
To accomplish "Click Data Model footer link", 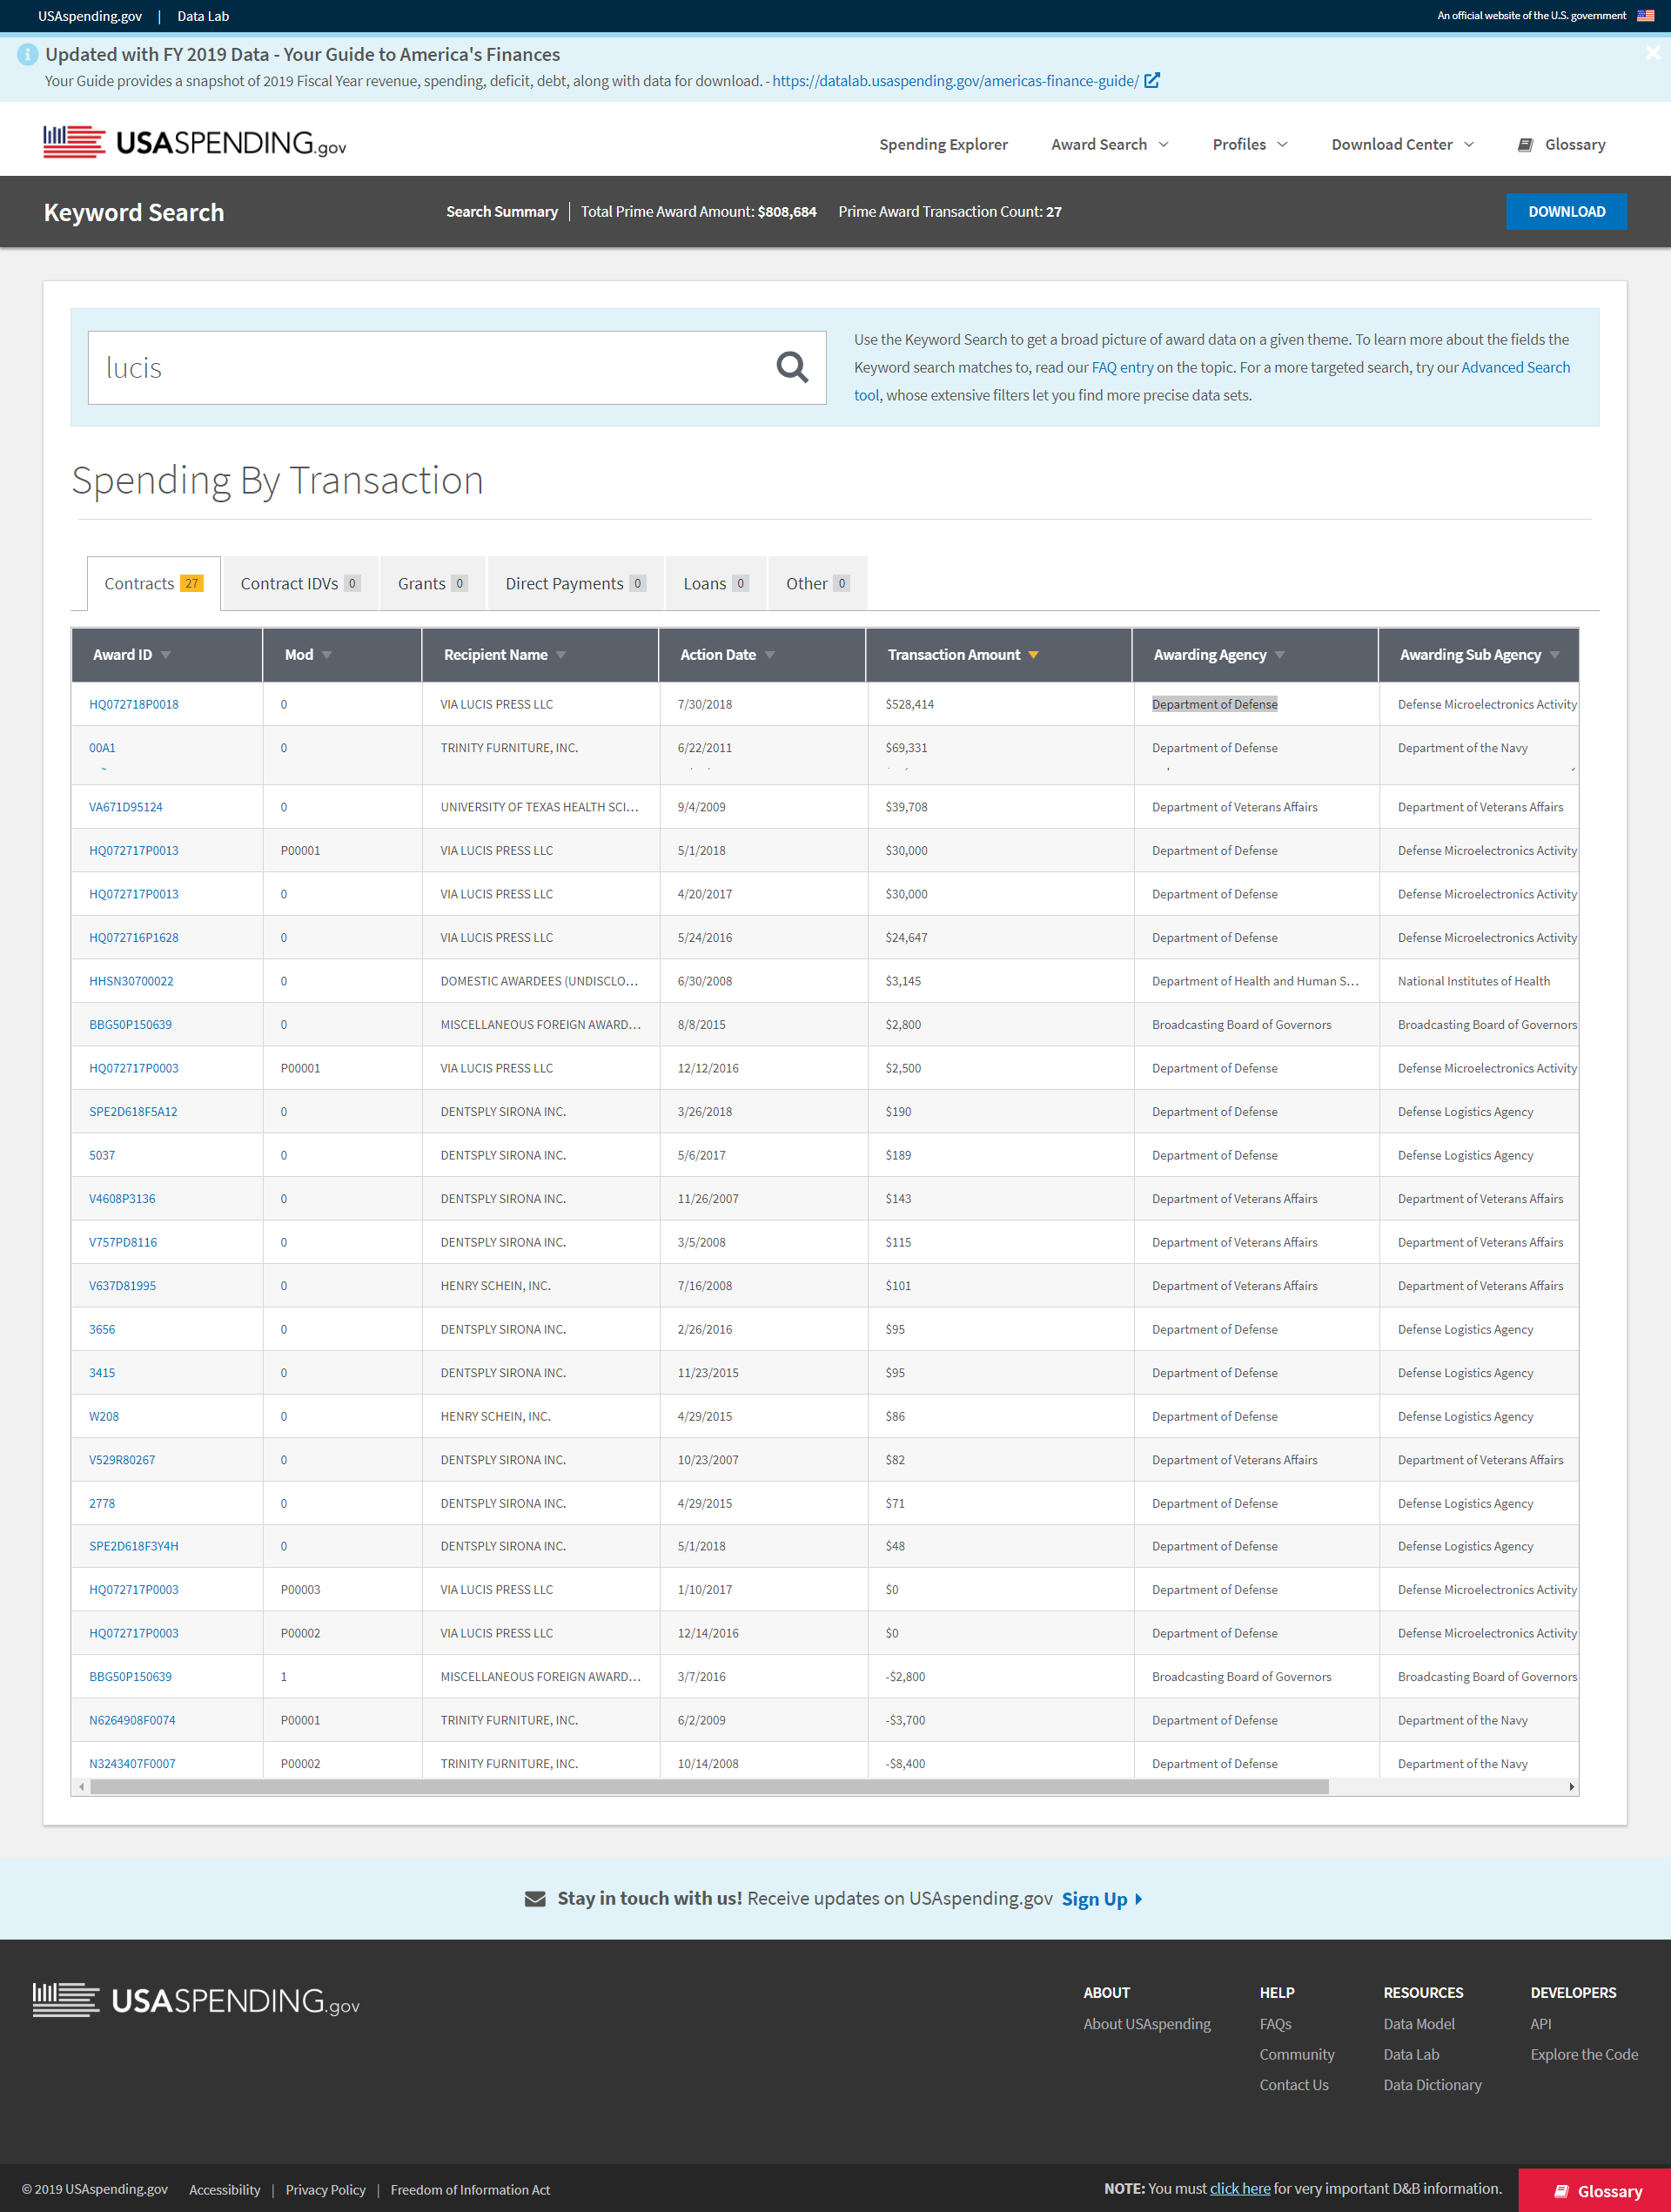I will coord(1419,2023).
